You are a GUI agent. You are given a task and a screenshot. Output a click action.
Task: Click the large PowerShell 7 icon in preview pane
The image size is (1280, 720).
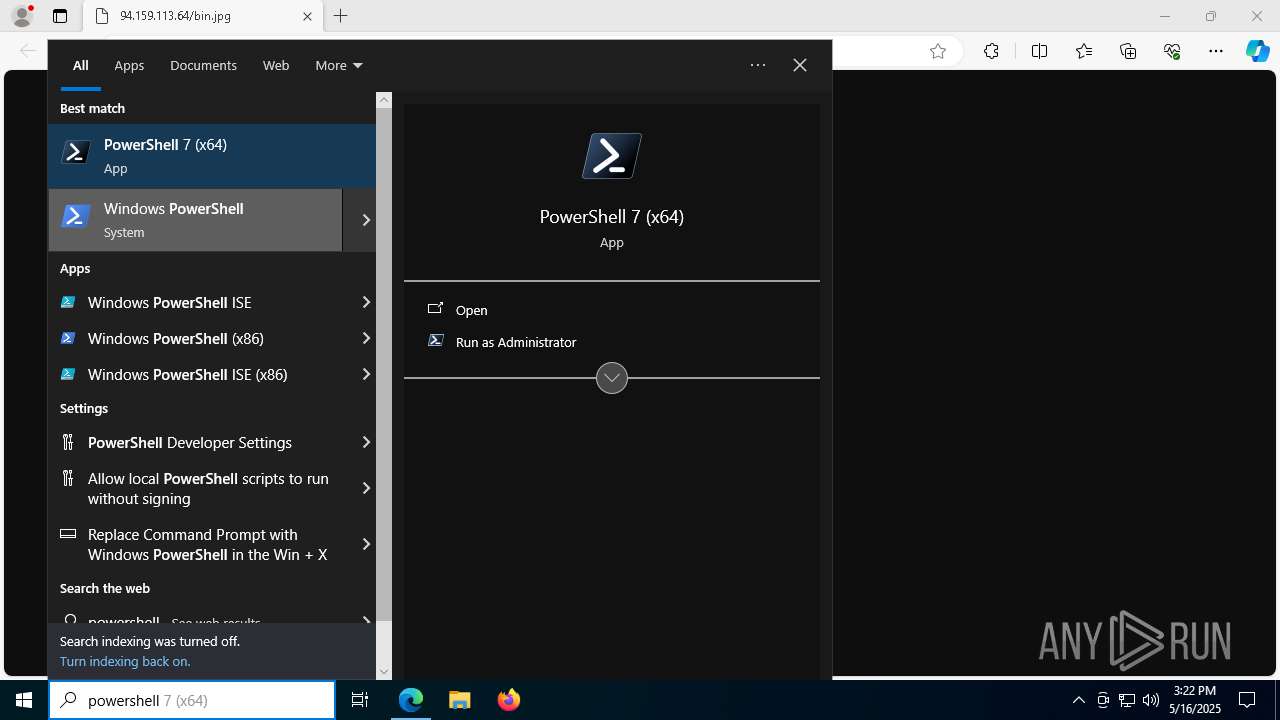[612, 156]
